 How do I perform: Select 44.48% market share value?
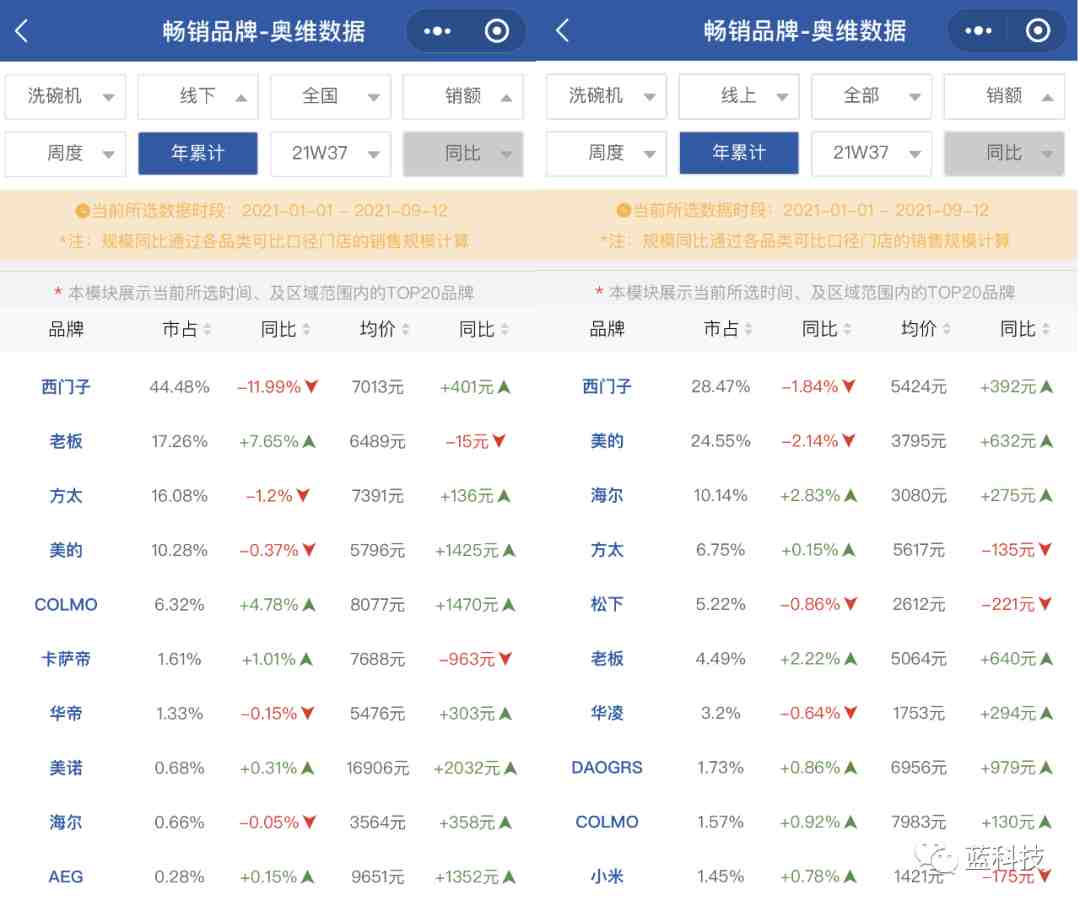[x=179, y=387]
